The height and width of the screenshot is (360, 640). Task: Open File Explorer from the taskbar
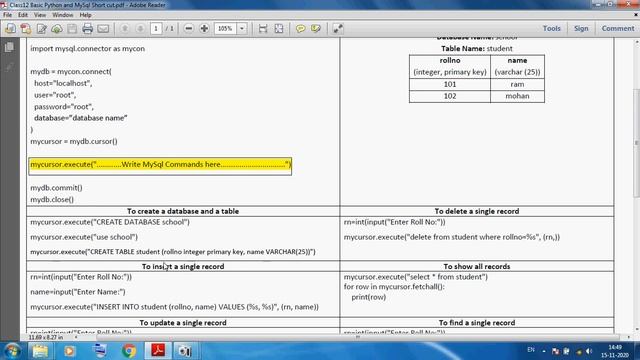40,351
